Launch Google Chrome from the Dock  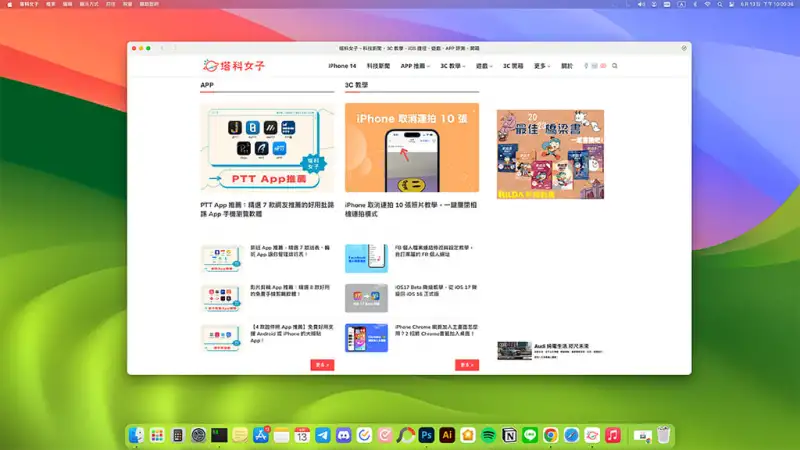point(551,435)
